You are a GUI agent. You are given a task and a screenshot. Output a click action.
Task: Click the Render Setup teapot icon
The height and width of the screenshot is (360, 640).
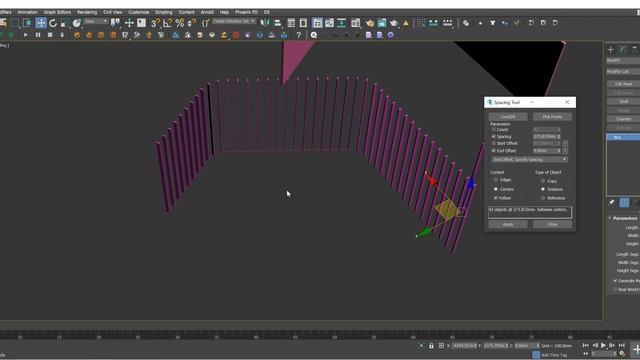pos(370,23)
